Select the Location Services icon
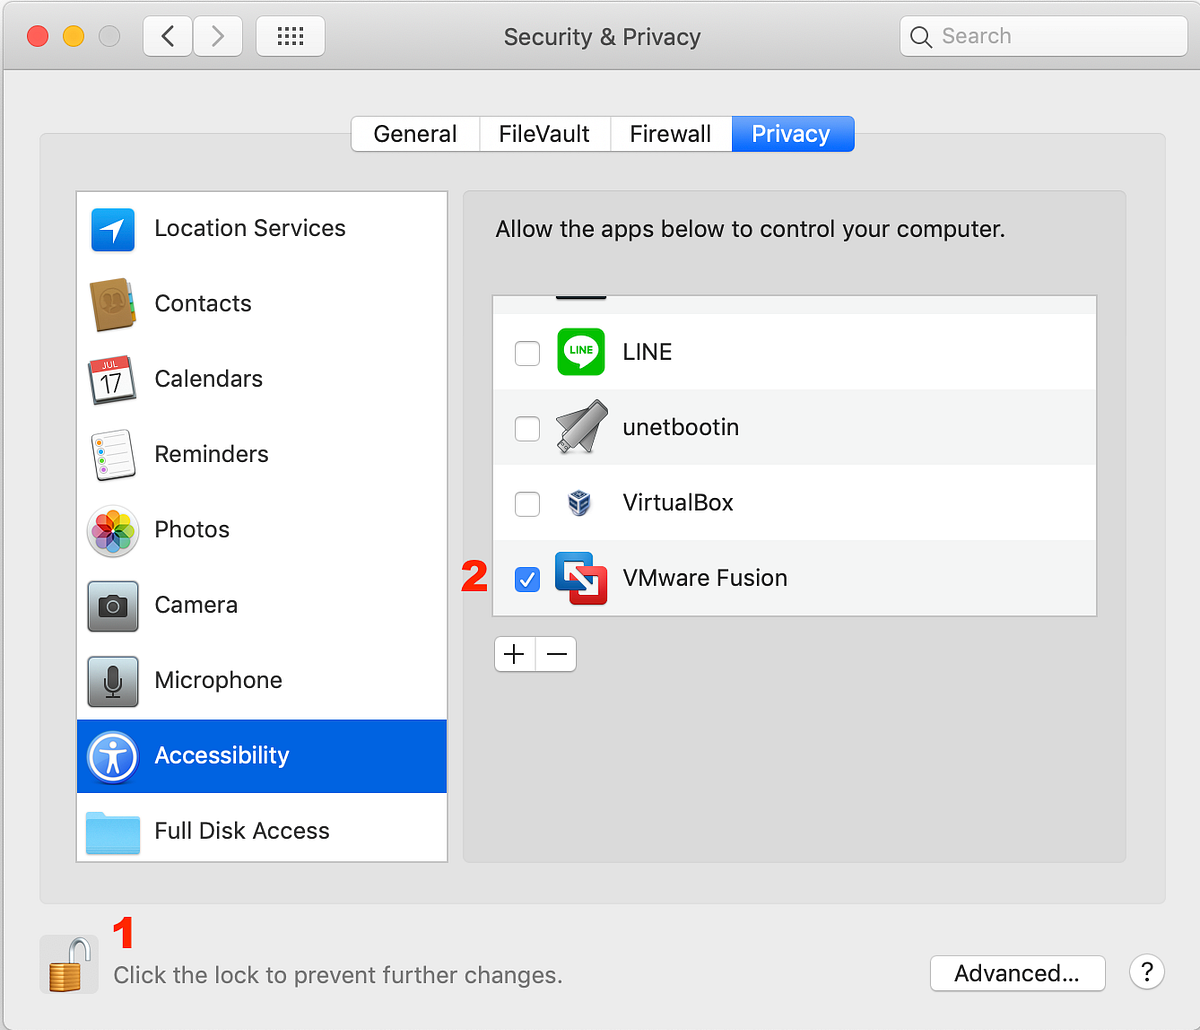Image resolution: width=1200 pixels, height=1030 pixels. coord(112,229)
